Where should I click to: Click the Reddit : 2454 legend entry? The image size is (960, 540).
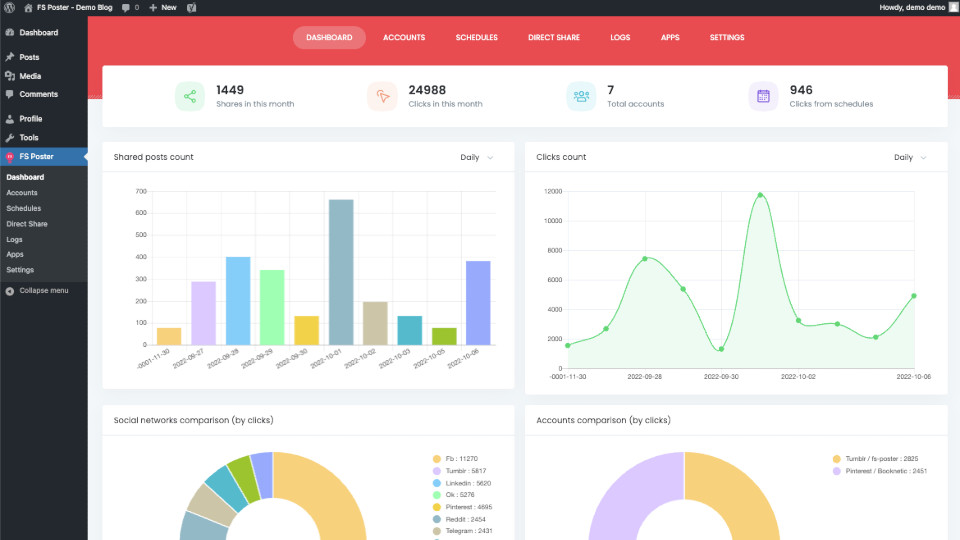459,519
